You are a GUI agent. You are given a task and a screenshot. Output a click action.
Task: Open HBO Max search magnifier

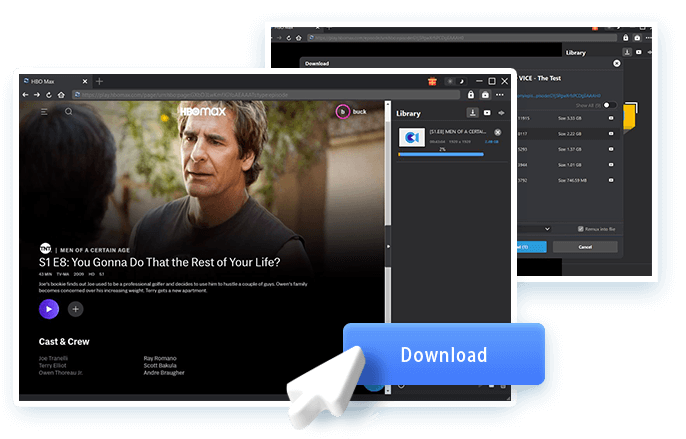tap(69, 112)
